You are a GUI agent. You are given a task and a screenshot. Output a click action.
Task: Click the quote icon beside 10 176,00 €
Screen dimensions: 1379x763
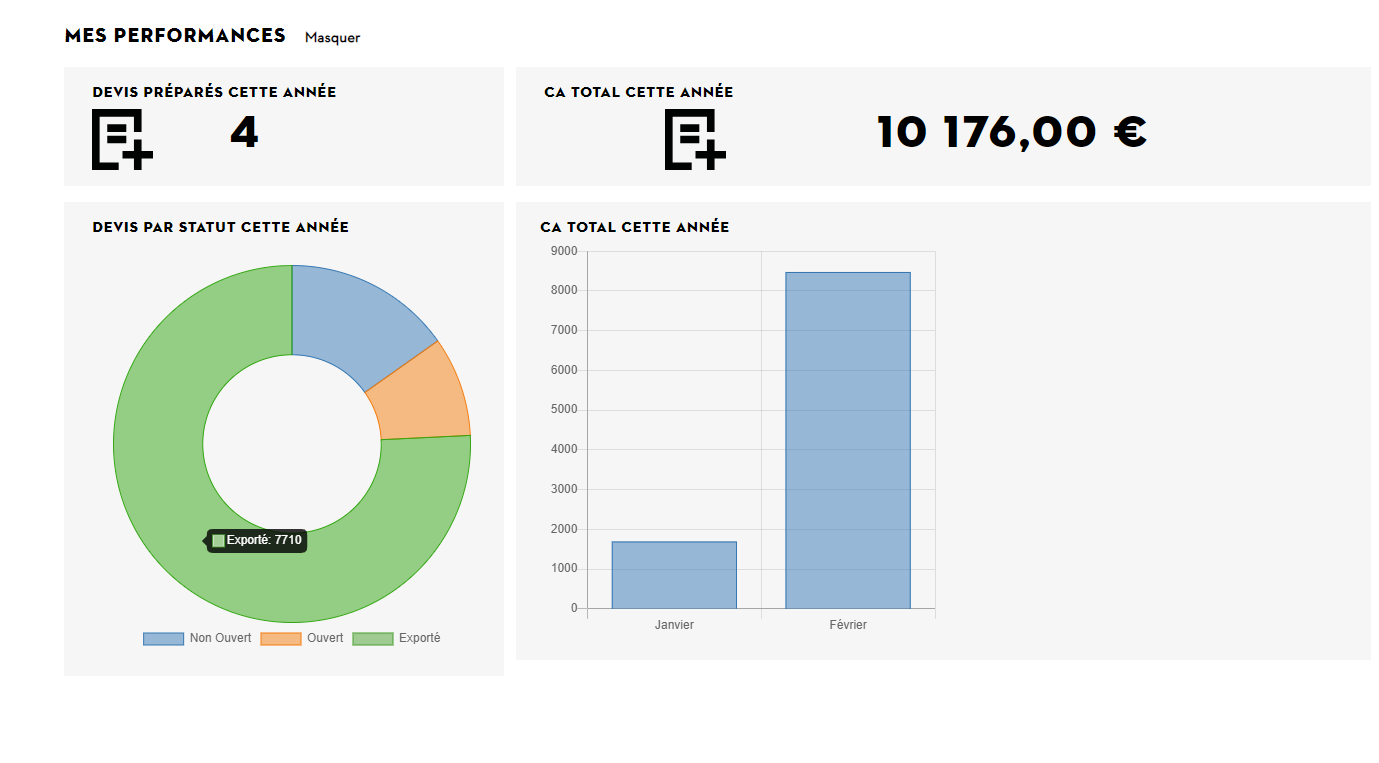(x=695, y=139)
